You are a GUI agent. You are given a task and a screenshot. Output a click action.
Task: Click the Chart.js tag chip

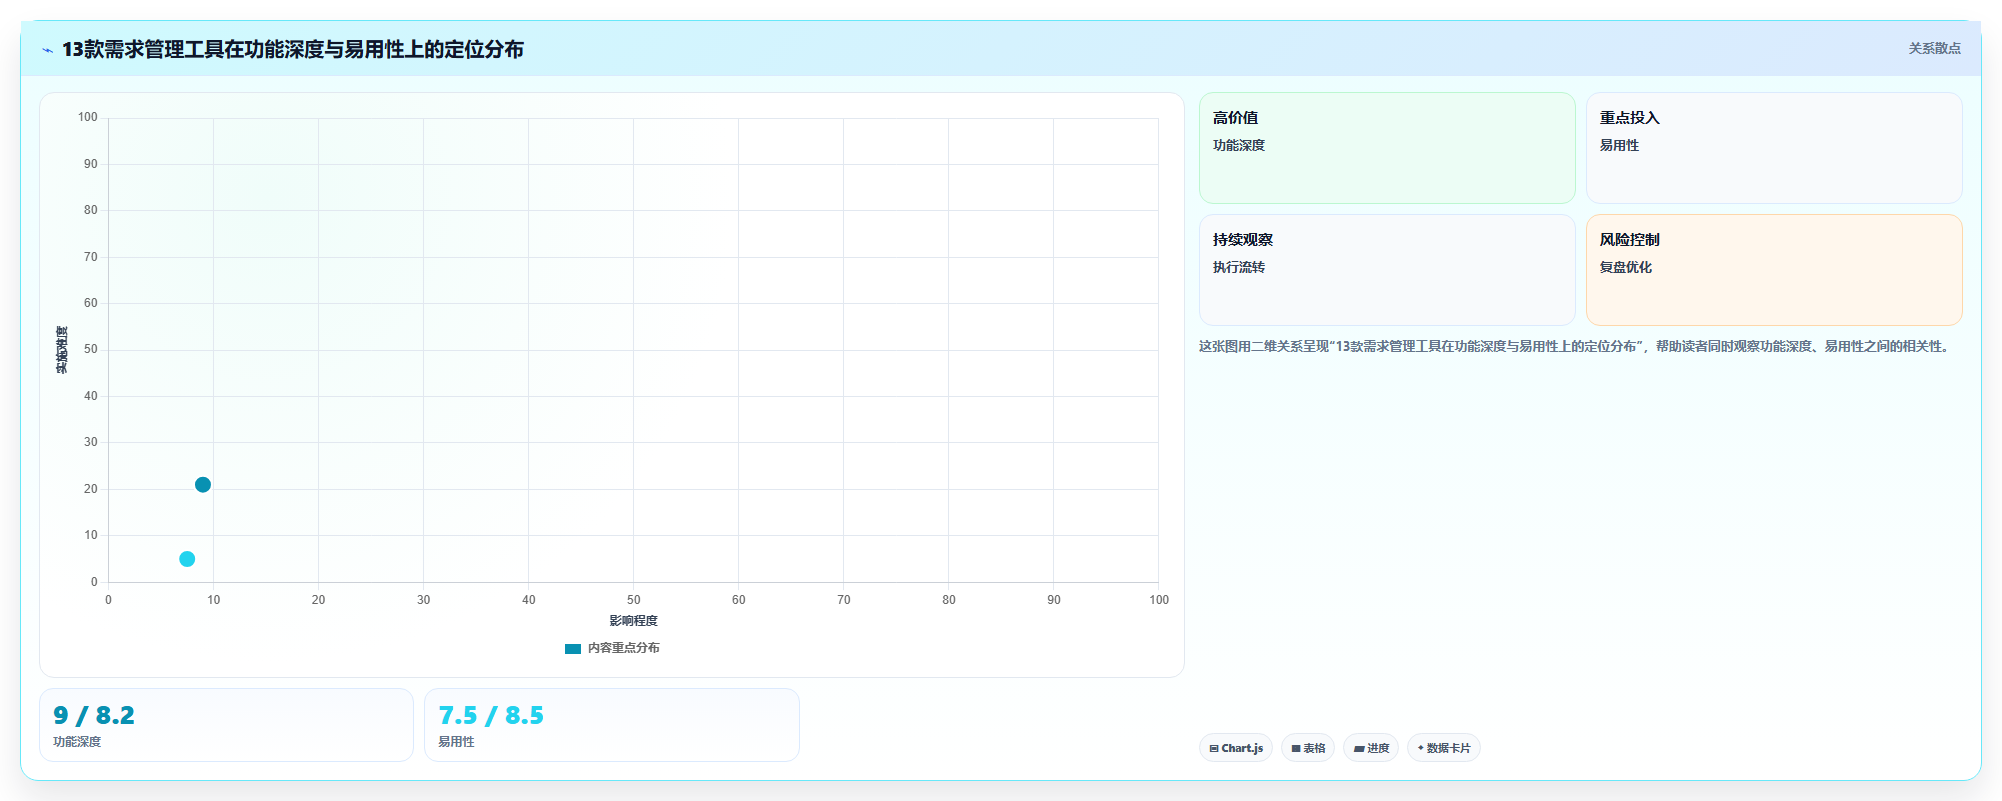pos(1236,748)
